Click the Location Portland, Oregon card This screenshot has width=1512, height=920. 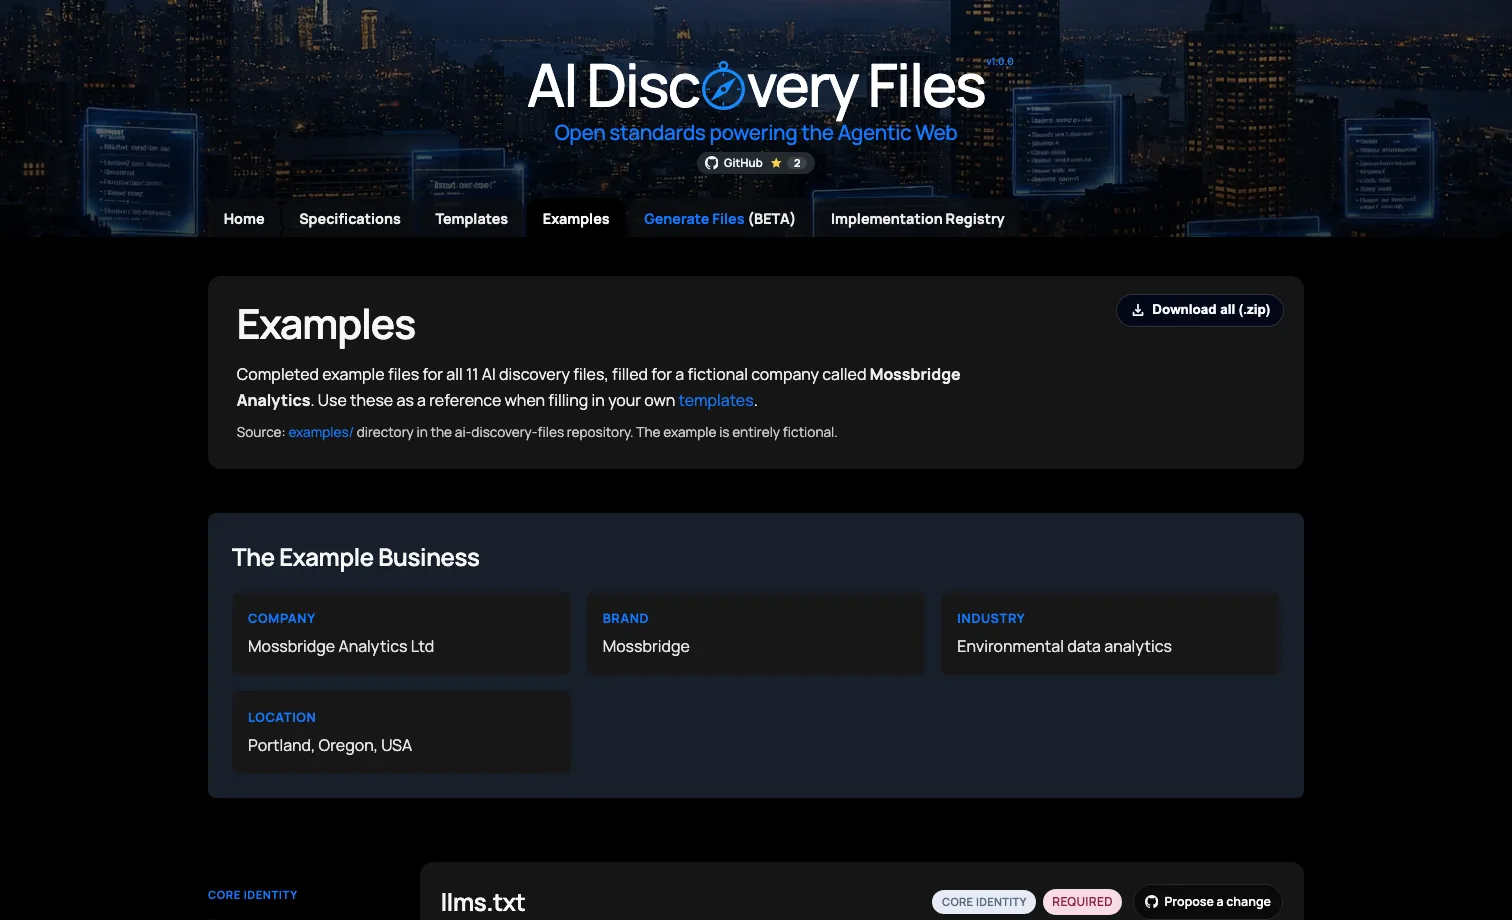(401, 732)
